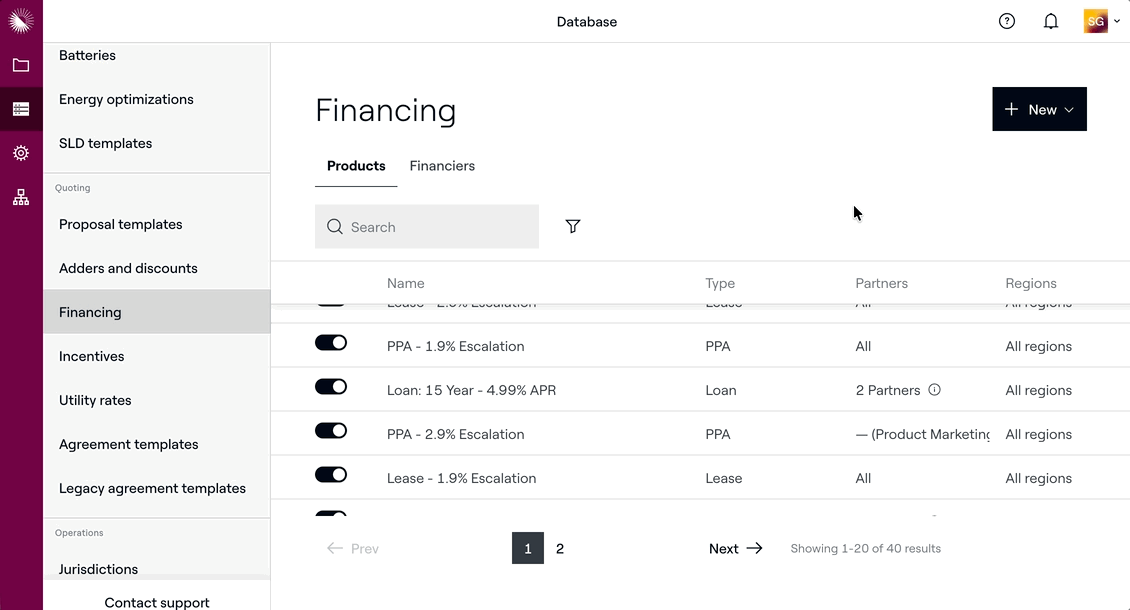Open the filter funnel icon
Image resolution: width=1130 pixels, height=610 pixels.
point(573,226)
